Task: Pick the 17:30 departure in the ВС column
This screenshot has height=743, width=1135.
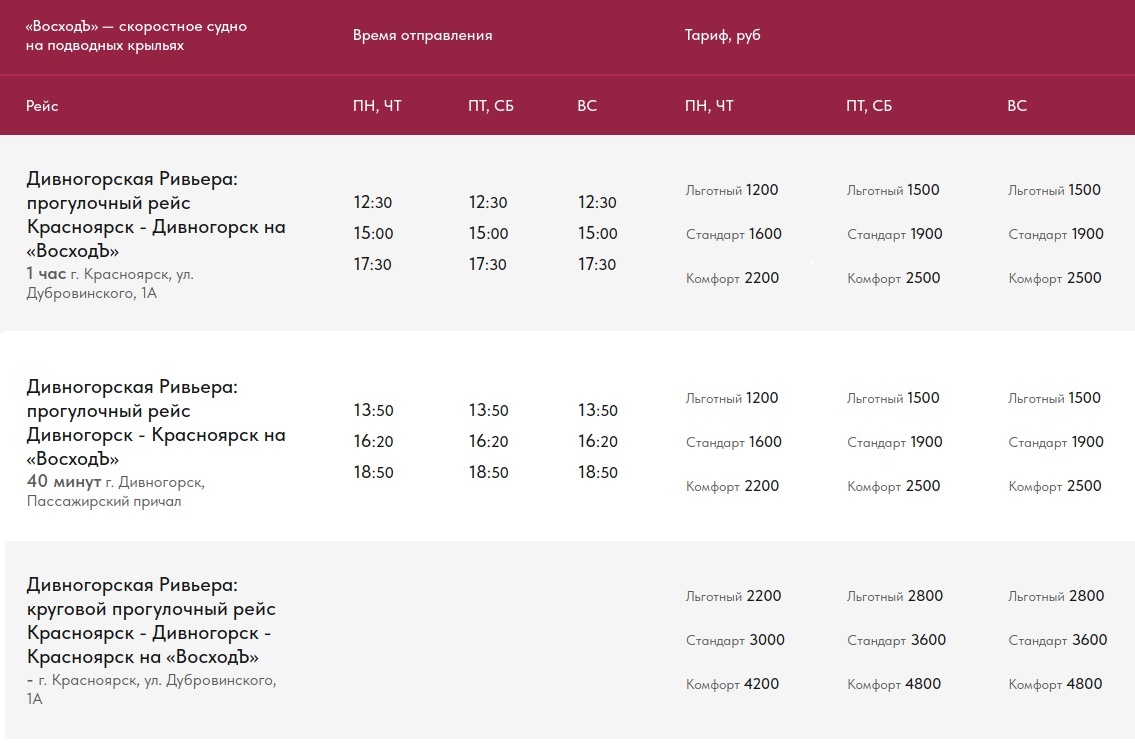Action: pos(597,264)
